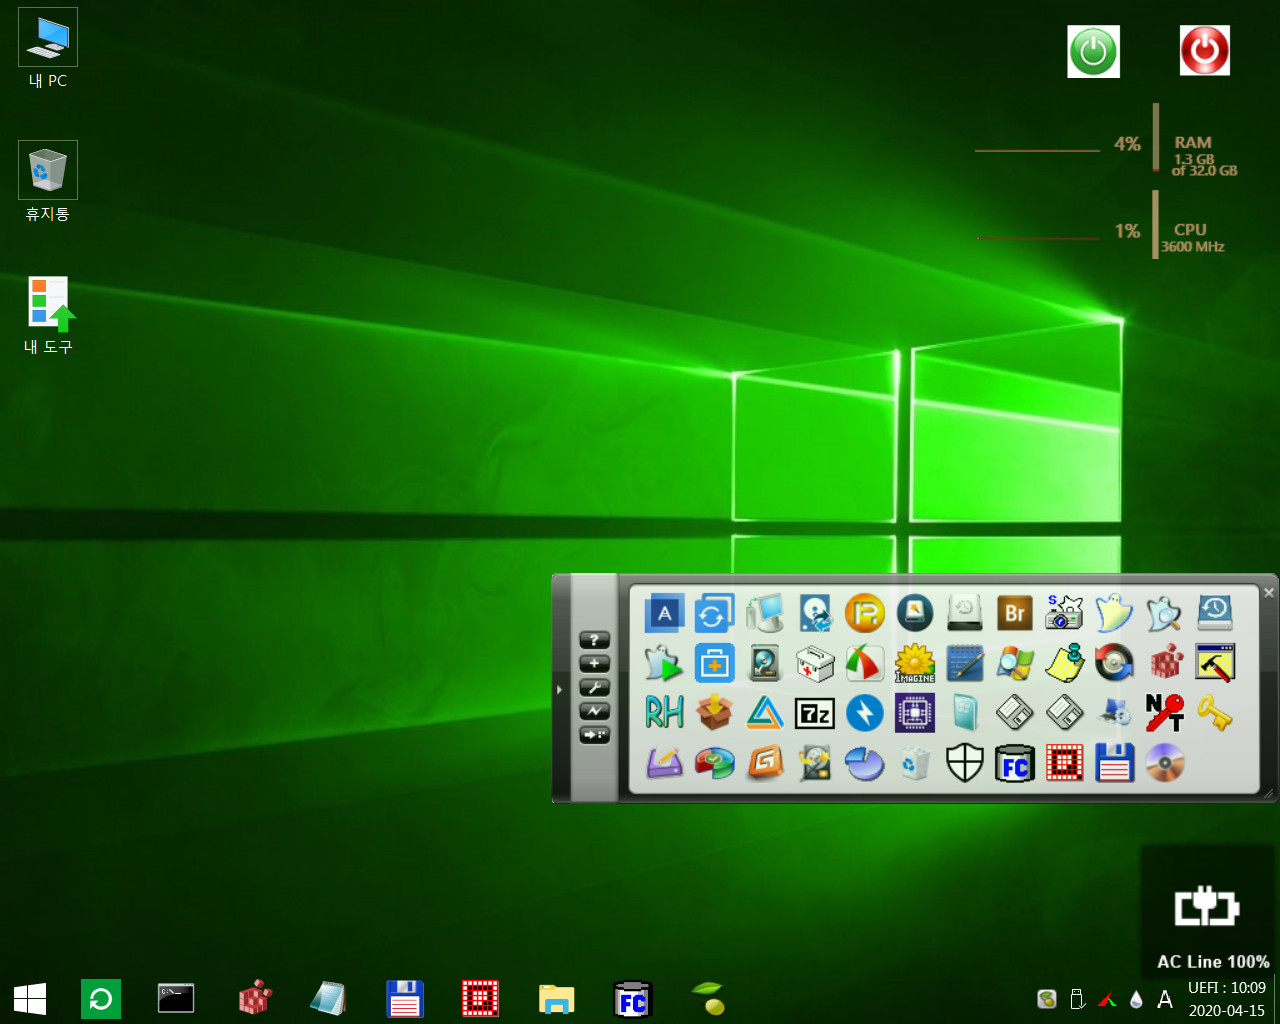This screenshot has width=1280, height=1024.
Task: Close the launcher panel with X
Action: coord(1269,593)
